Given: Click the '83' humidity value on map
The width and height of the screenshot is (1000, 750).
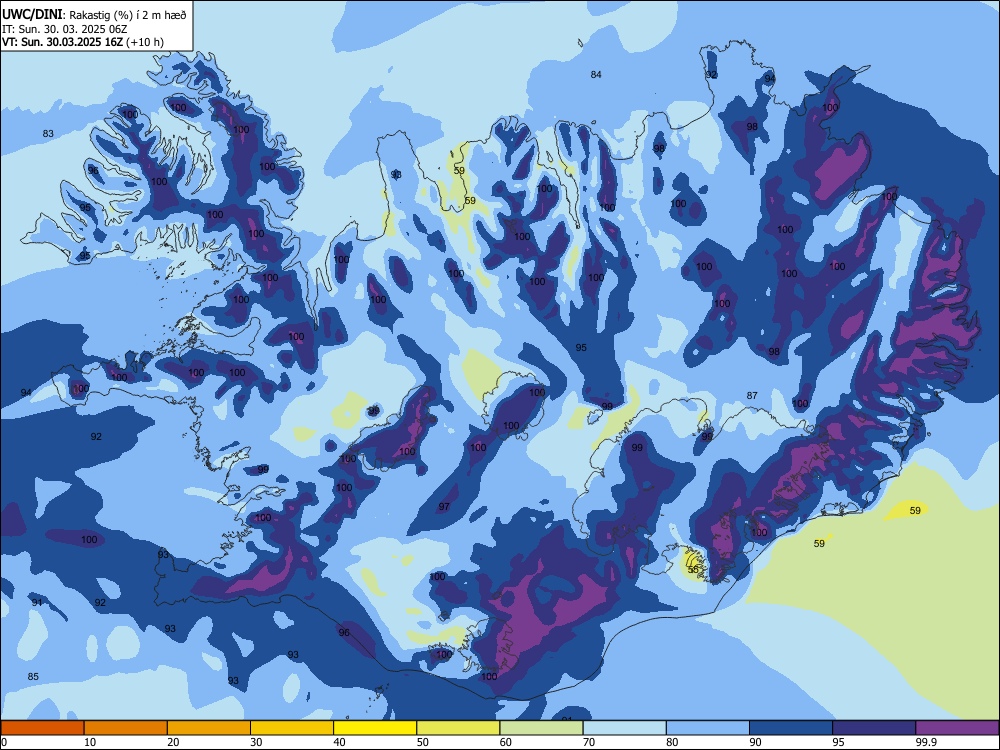Looking at the screenshot, I should click(x=48, y=133).
